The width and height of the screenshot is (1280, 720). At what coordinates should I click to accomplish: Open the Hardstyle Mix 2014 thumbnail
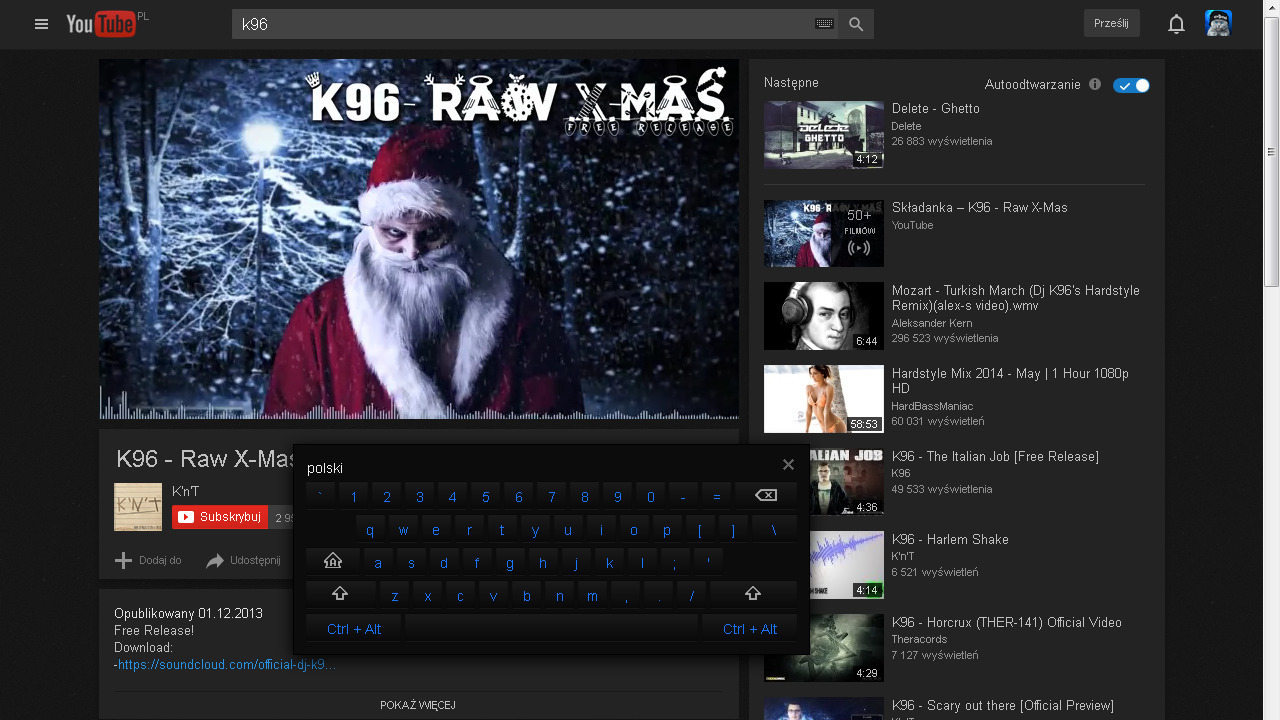[824, 399]
